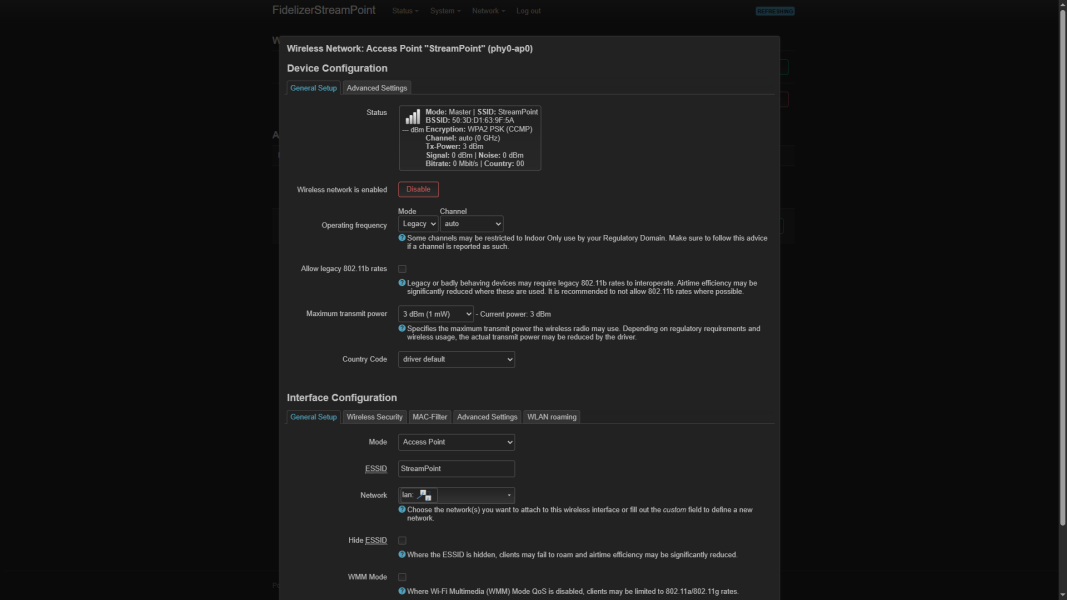Enable Allow legacy 802.11b rates checkbox
The height and width of the screenshot is (600, 1067).
(402, 269)
